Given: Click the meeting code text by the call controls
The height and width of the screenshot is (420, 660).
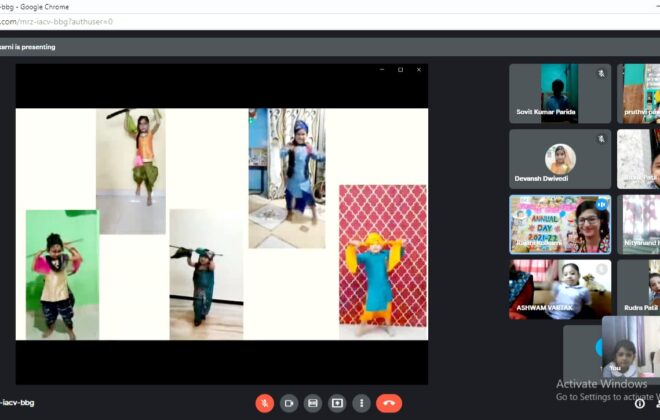Looking at the screenshot, I should [x=17, y=403].
